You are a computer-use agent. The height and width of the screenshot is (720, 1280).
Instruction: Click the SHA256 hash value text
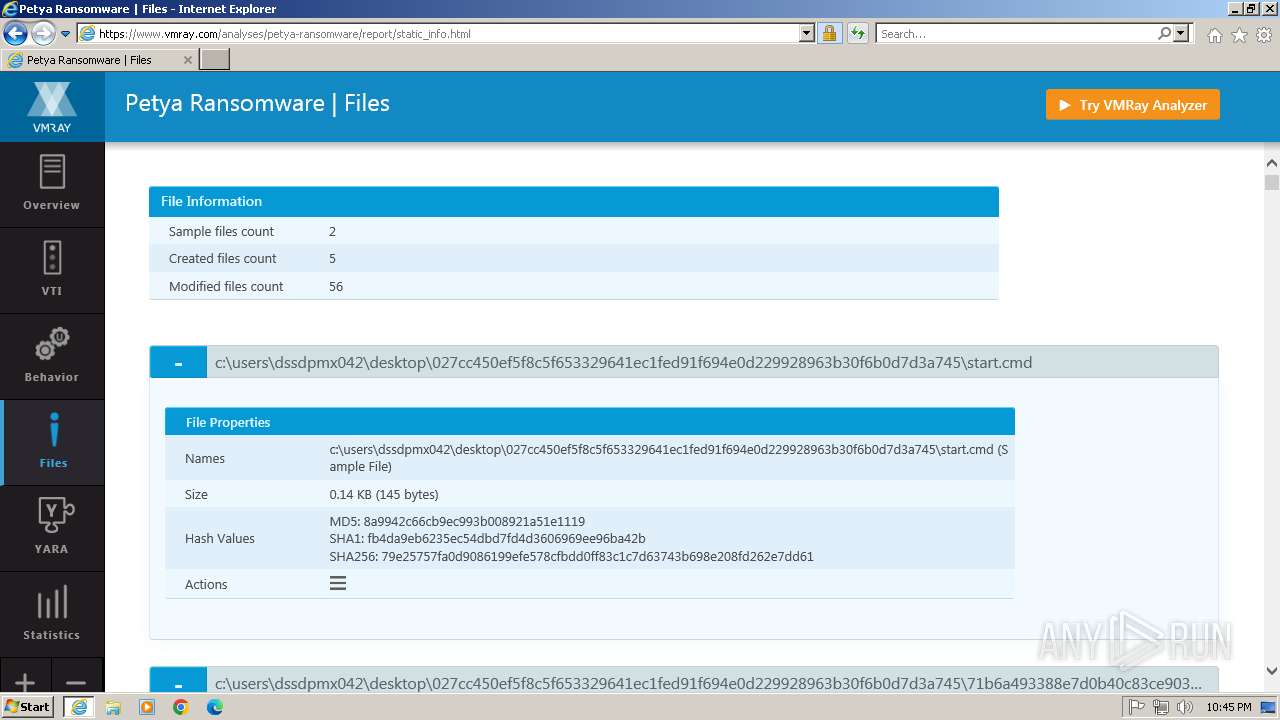tap(598, 556)
